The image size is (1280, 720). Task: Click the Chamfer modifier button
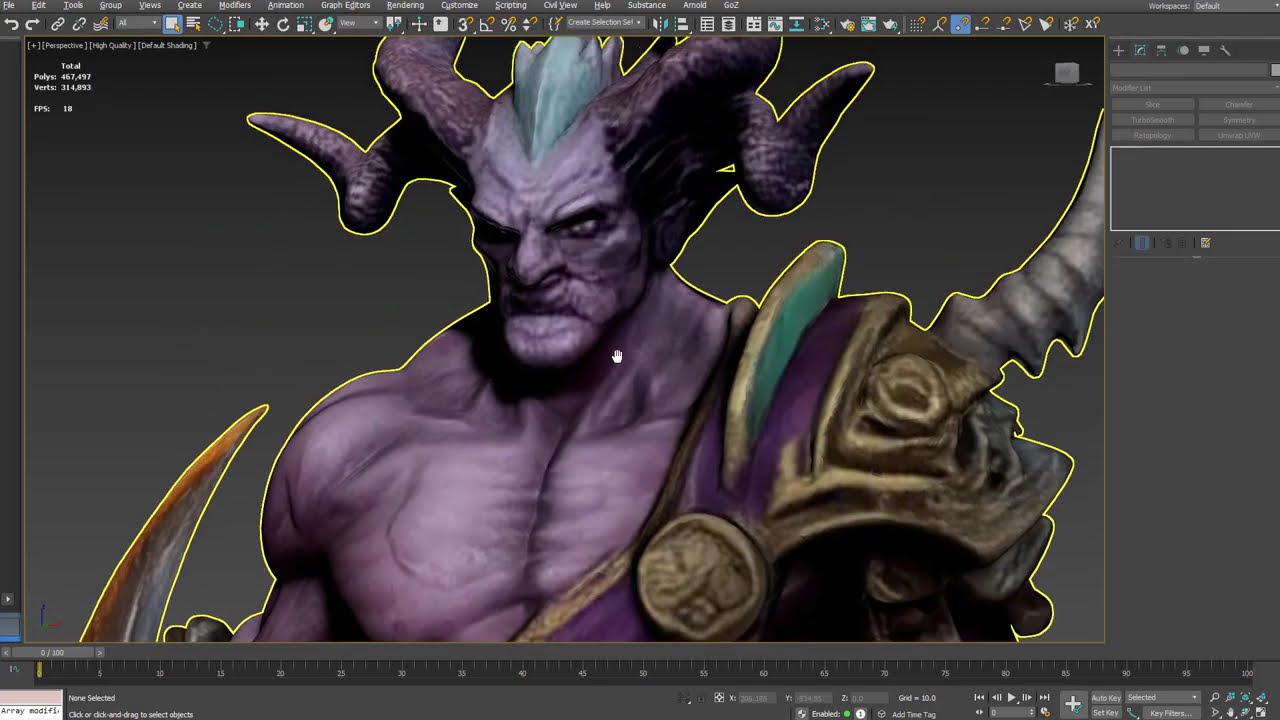1238,104
